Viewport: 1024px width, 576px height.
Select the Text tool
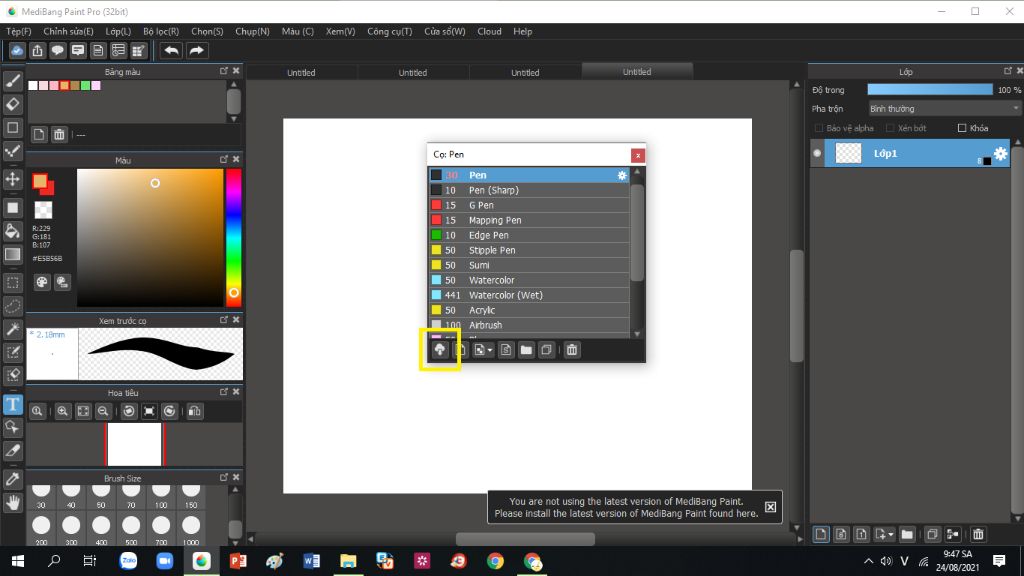(x=12, y=405)
